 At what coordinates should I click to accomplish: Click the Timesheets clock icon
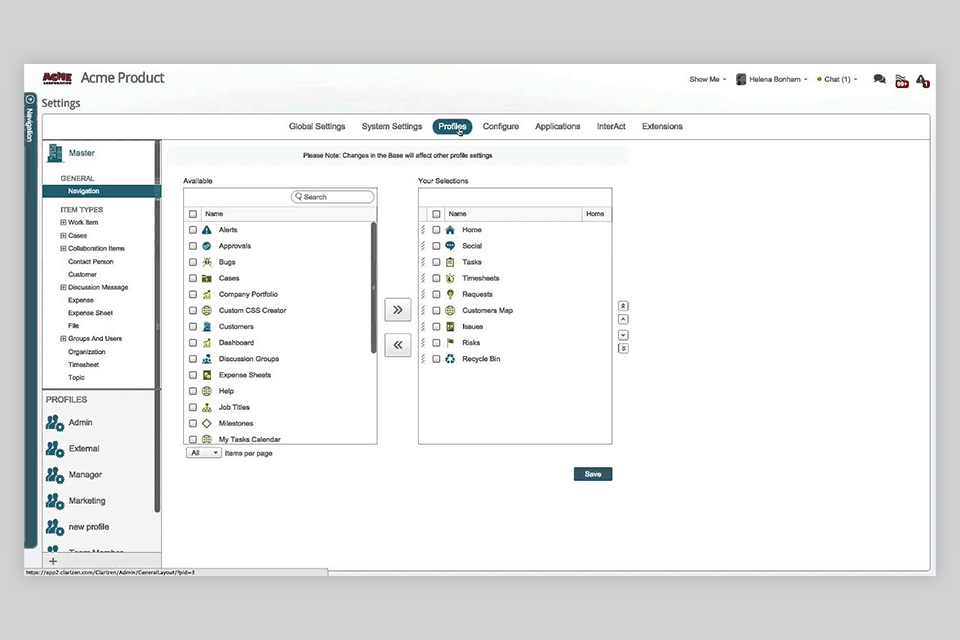coord(450,278)
